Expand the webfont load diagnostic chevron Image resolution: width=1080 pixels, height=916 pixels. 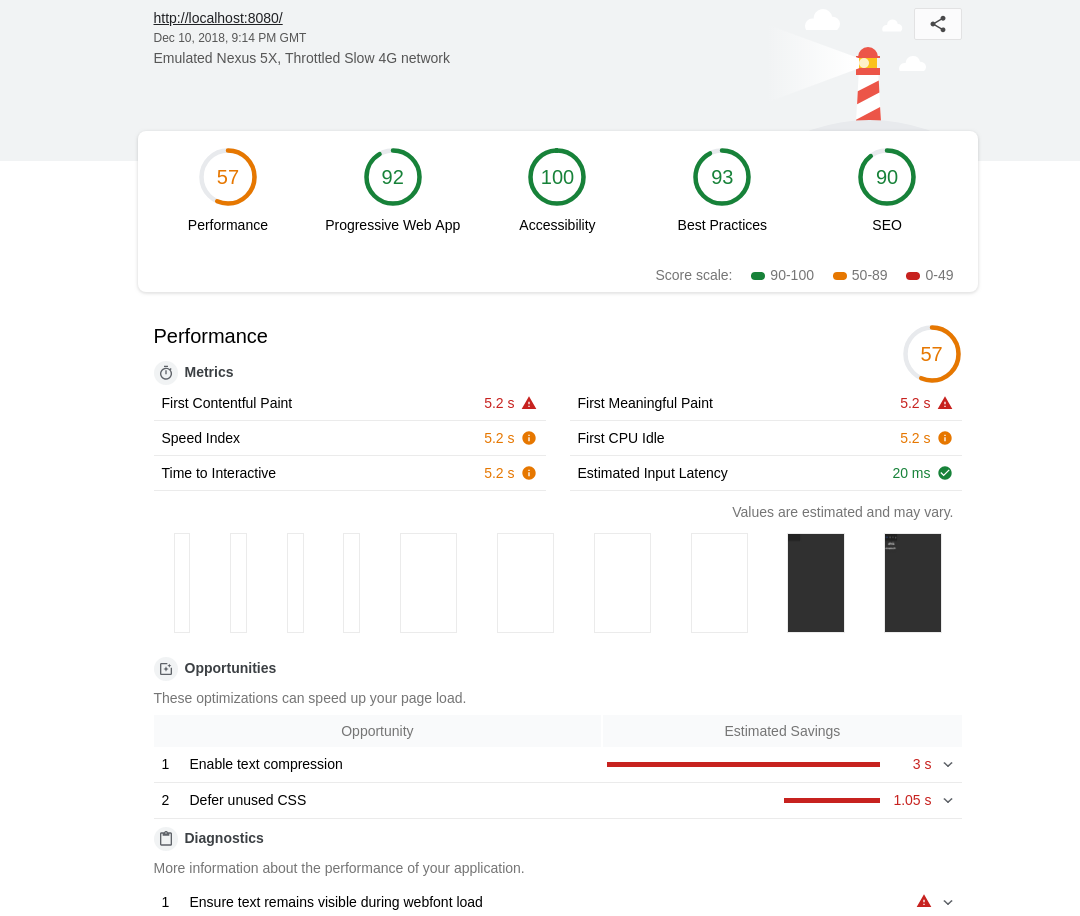click(x=948, y=902)
